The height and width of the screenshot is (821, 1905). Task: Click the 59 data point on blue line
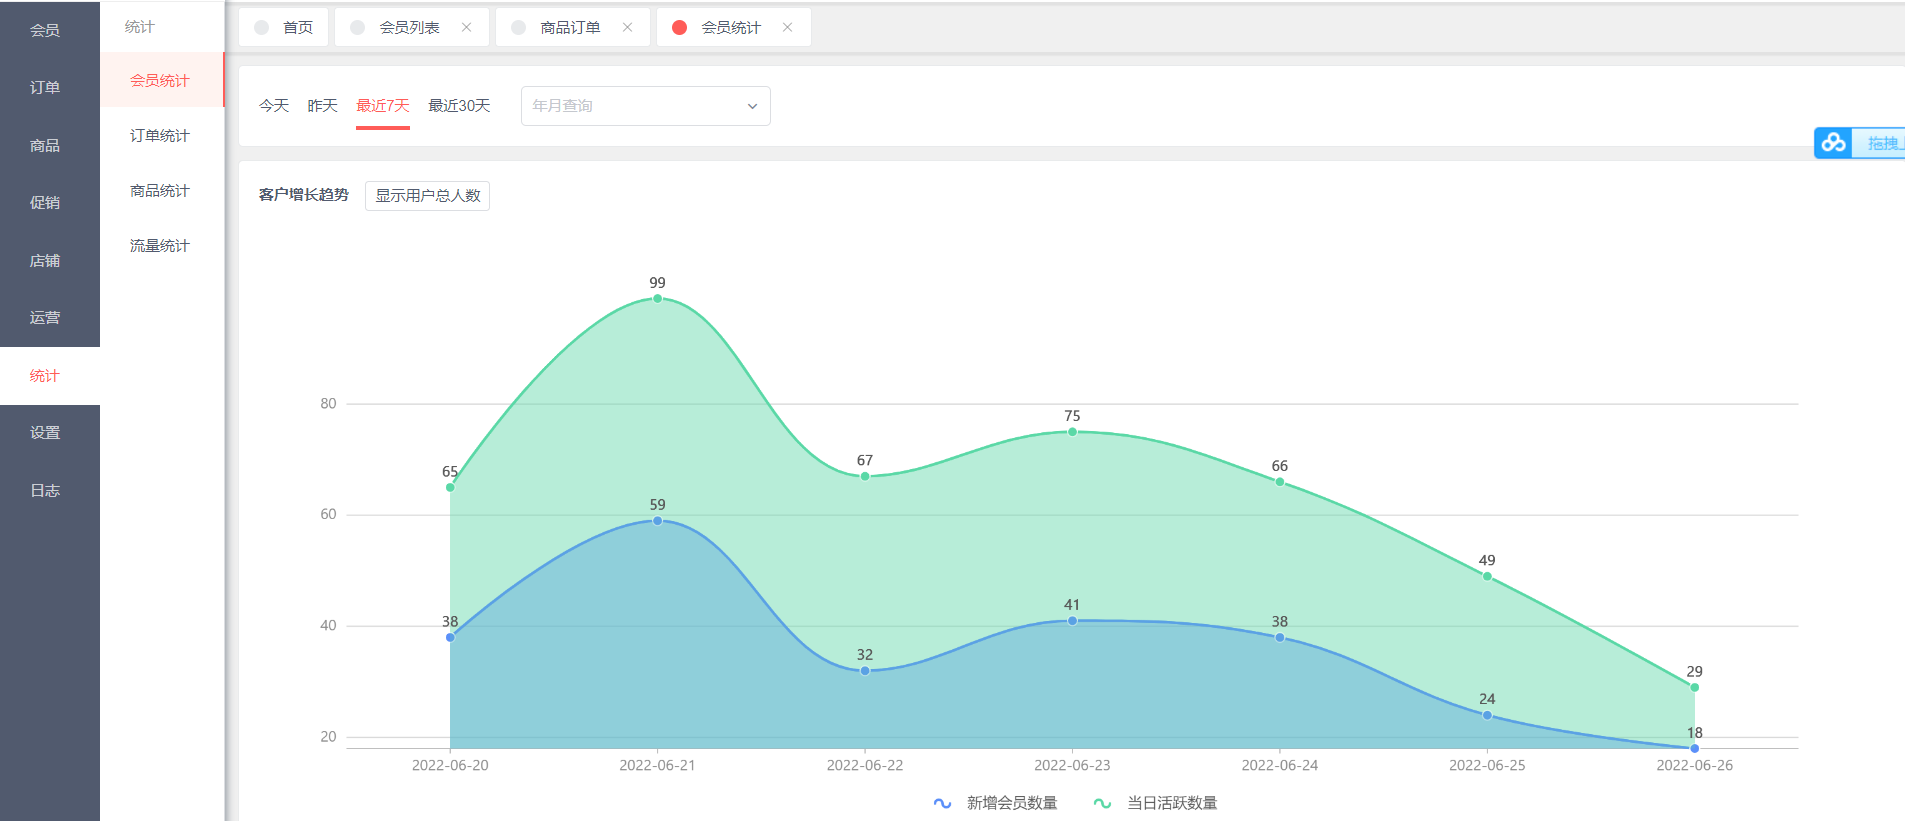tap(657, 520)
